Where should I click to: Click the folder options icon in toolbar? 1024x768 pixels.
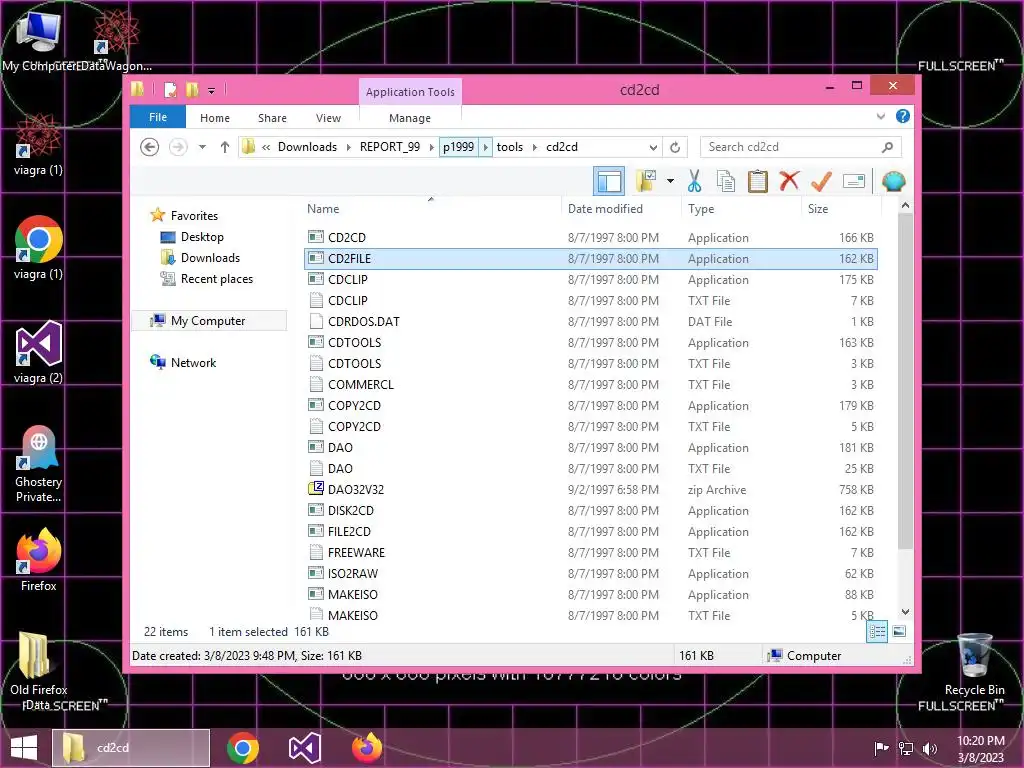[646, 181]
